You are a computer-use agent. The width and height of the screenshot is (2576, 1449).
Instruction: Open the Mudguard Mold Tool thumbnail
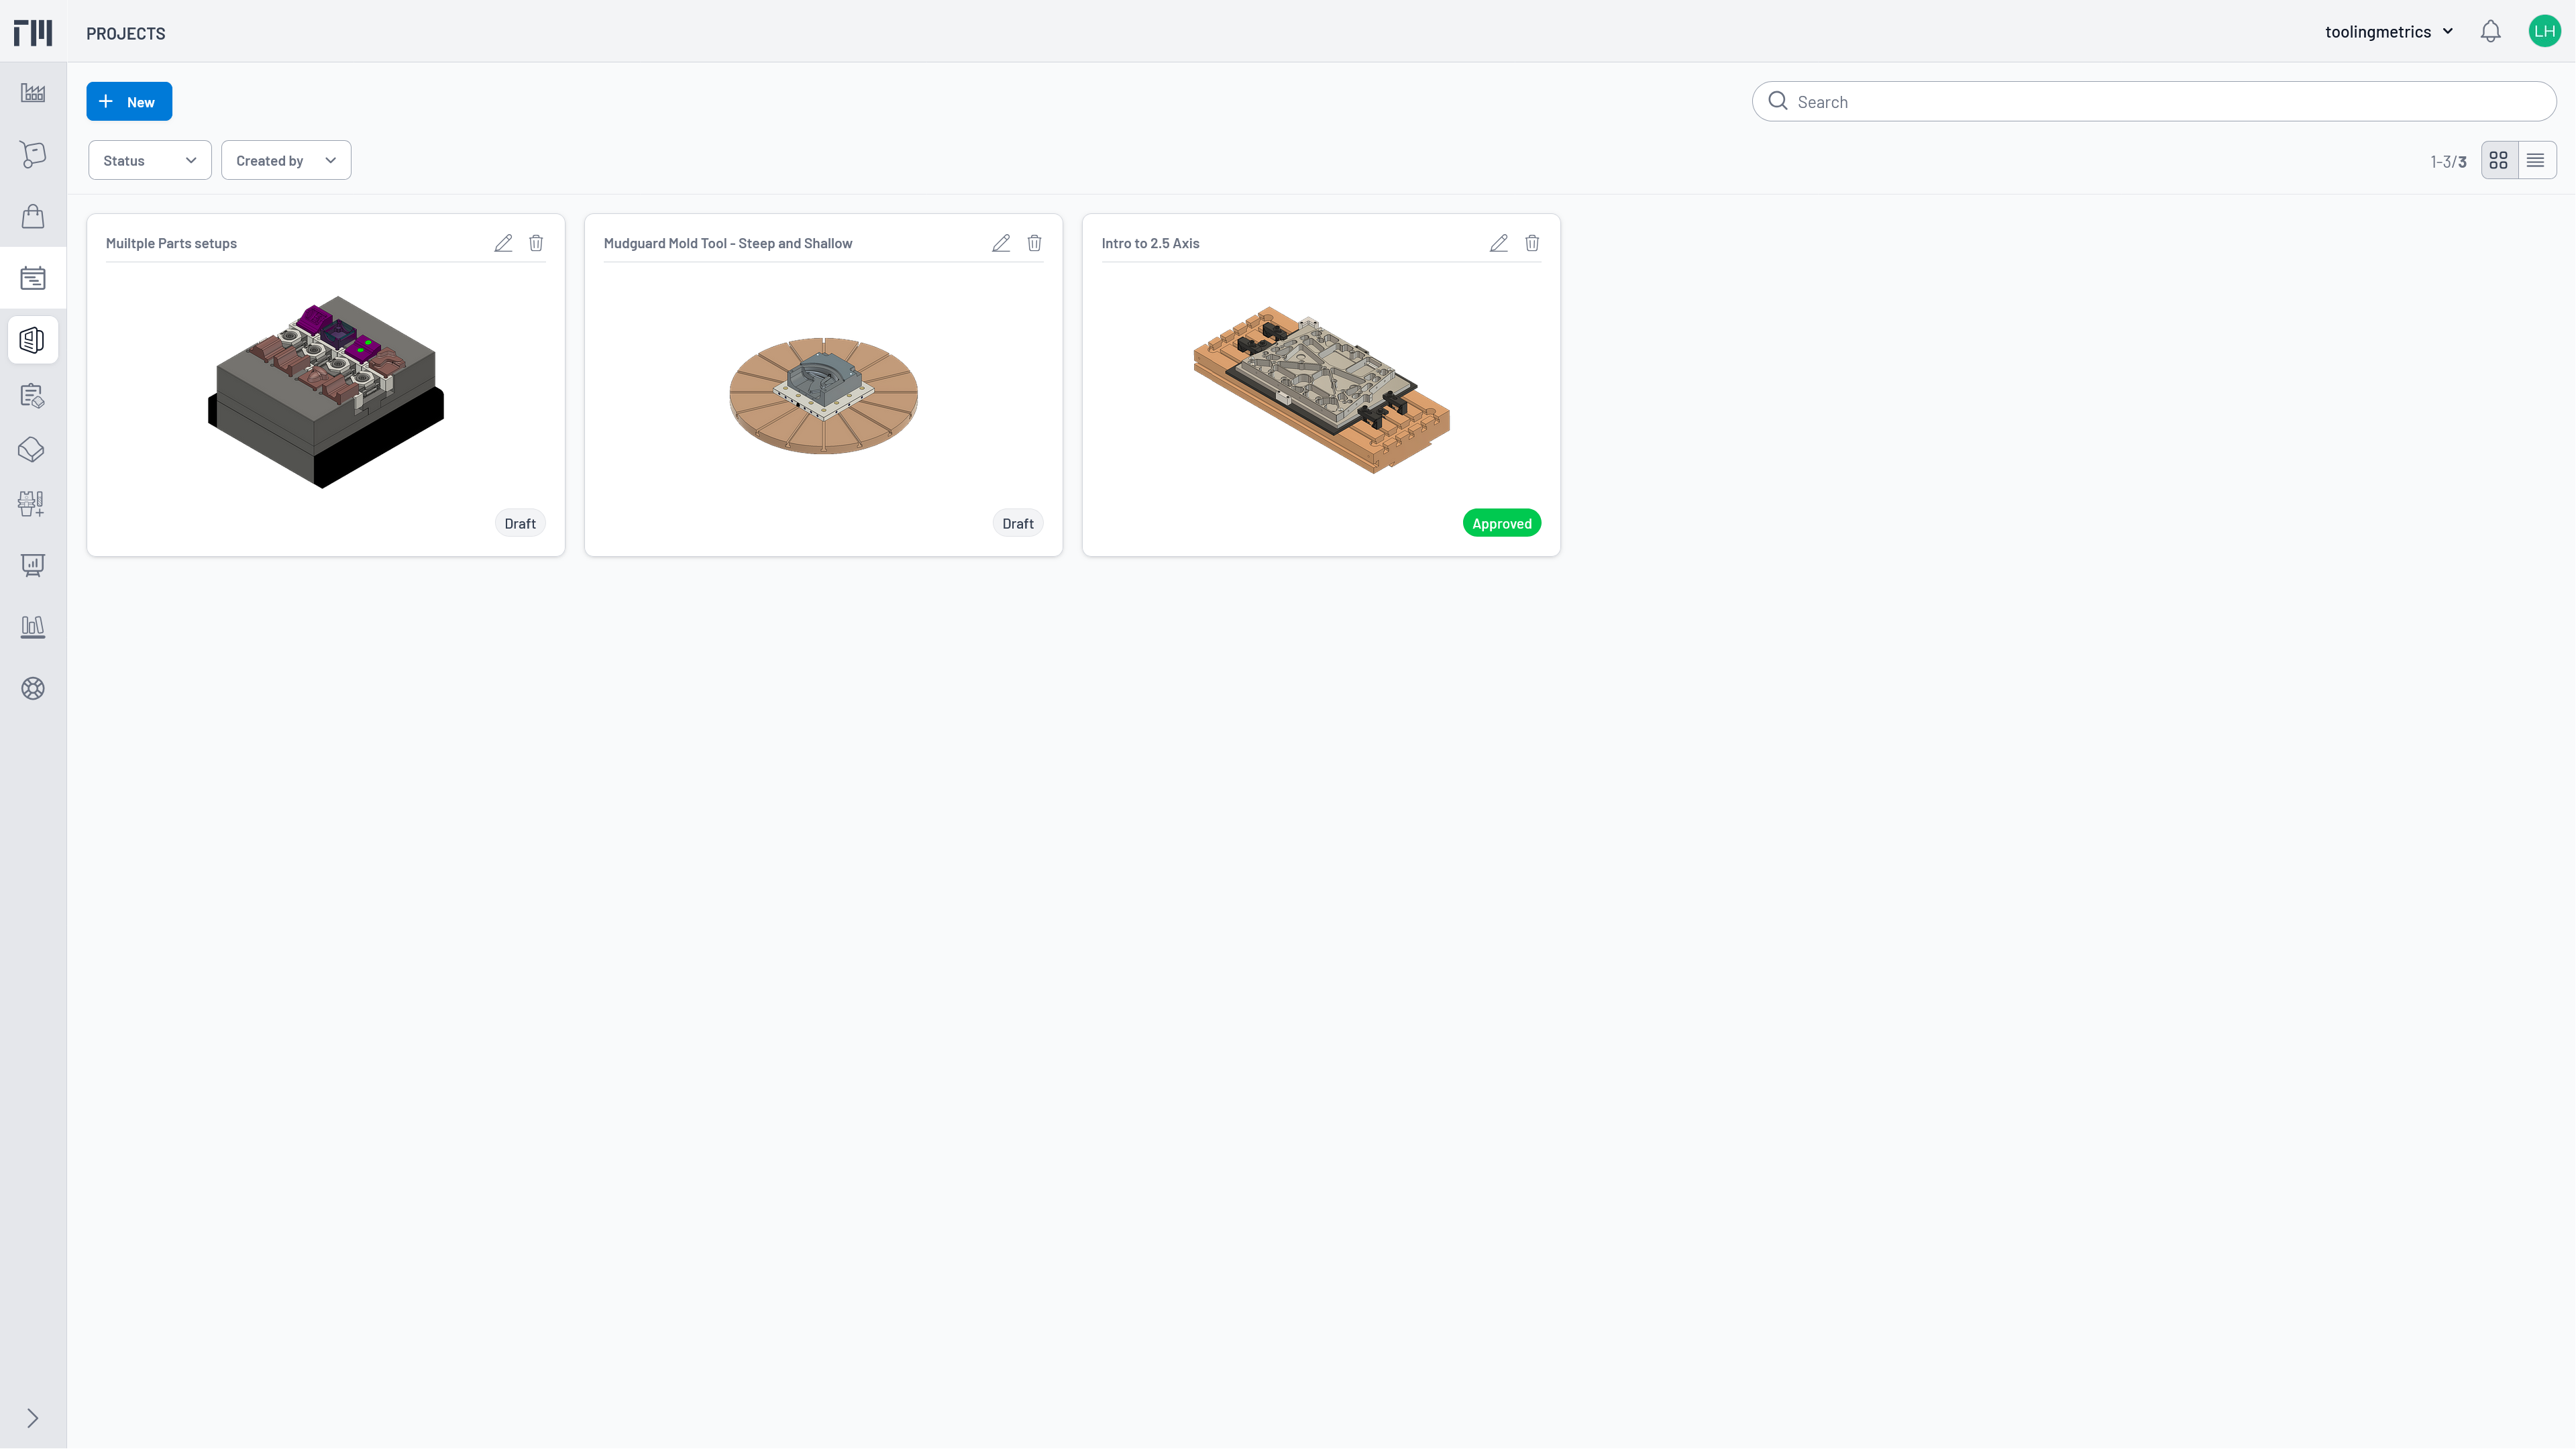tap(823, 395)
